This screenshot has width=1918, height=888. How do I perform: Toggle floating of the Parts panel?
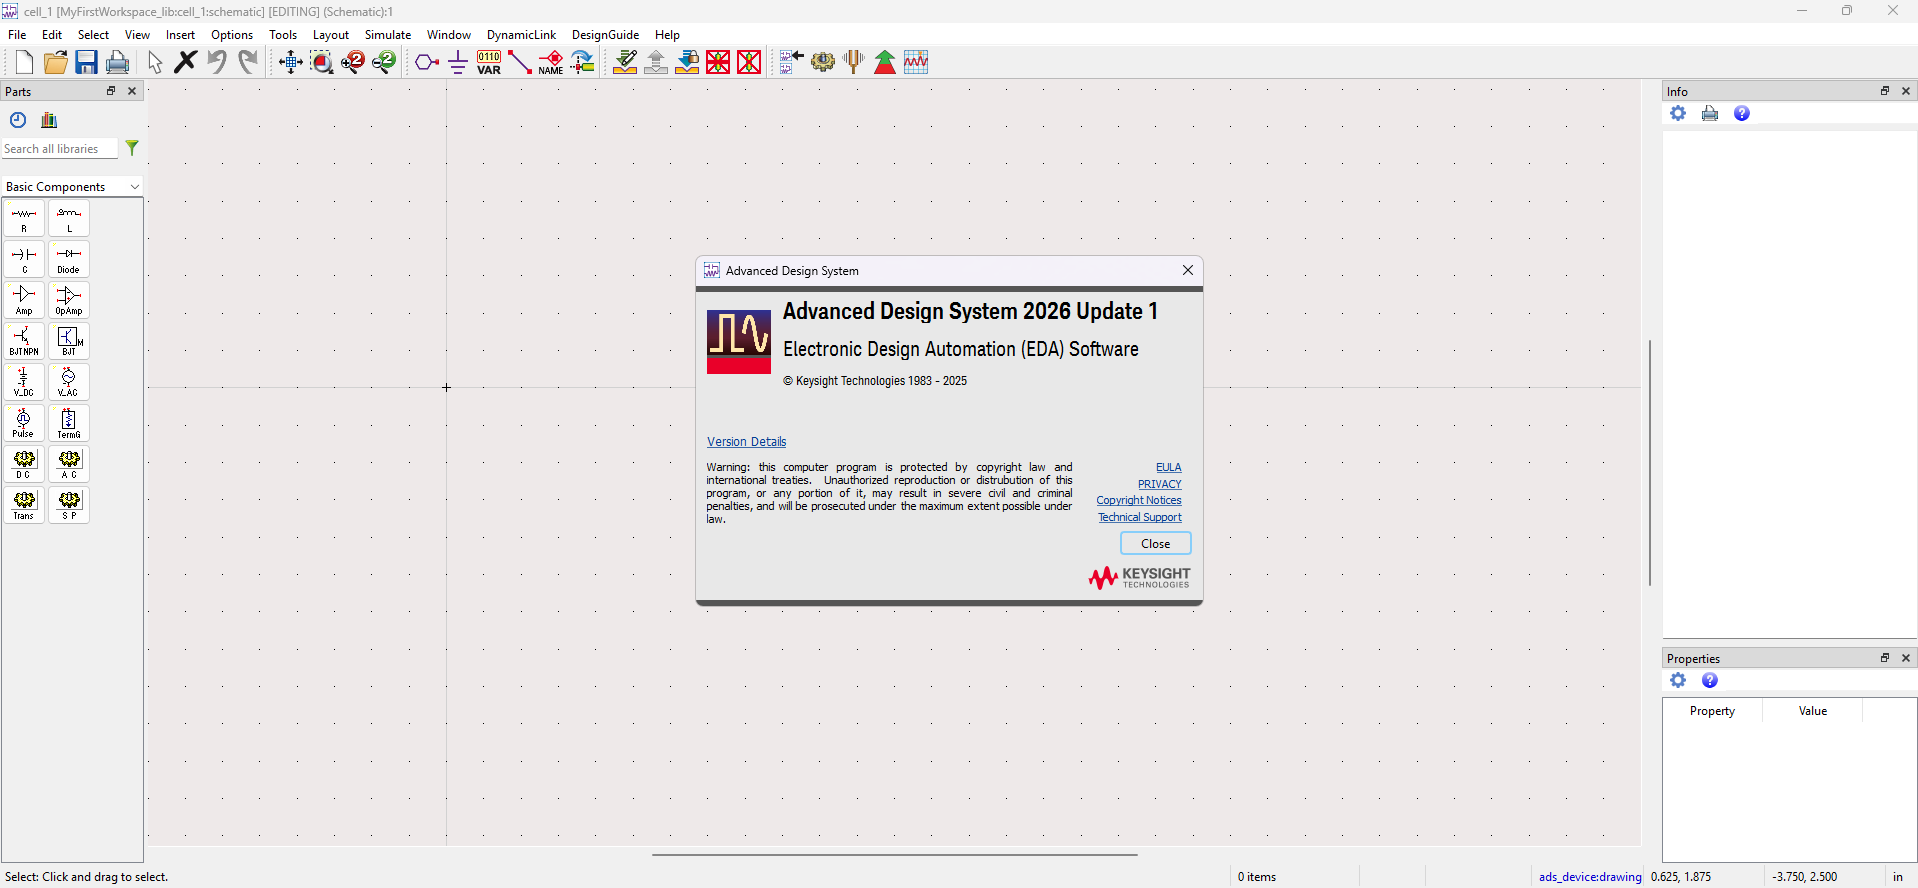tap(111, 91)
